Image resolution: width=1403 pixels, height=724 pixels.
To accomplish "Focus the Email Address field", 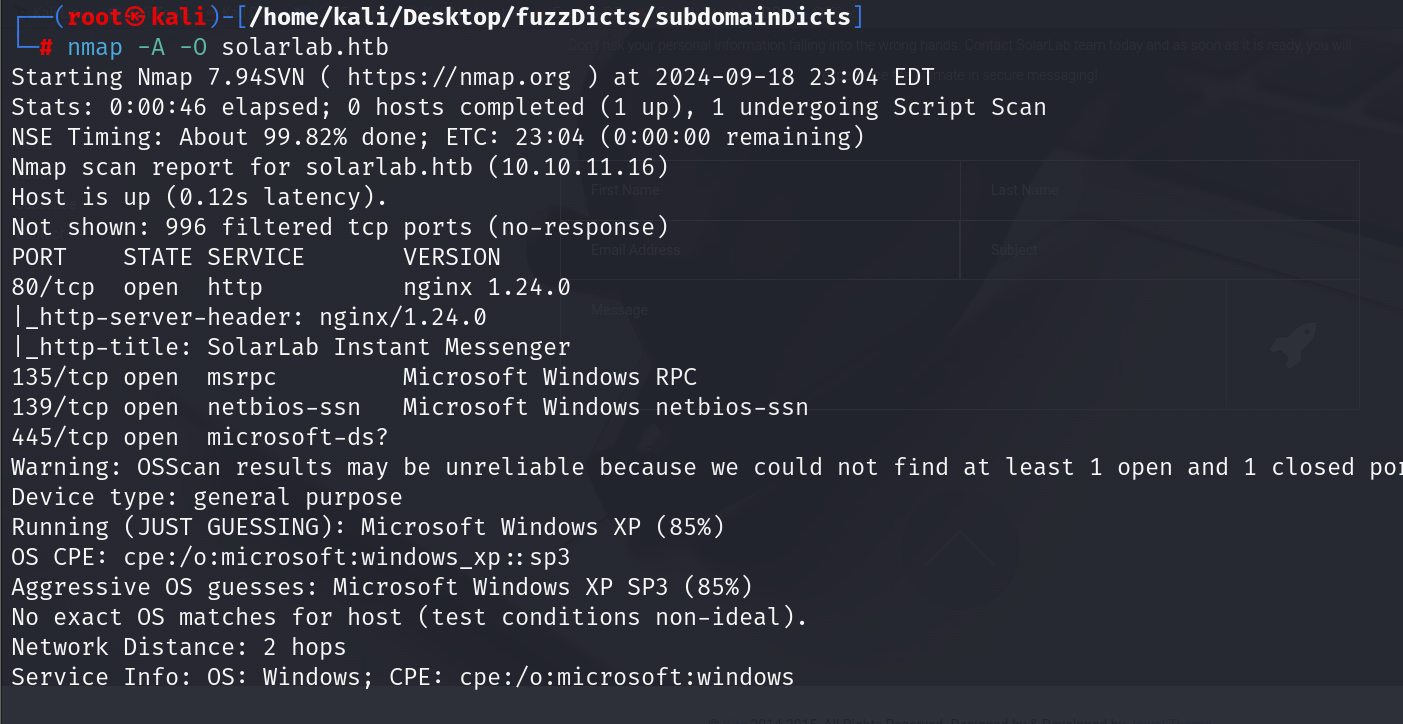I will click(x=760, y=250).
